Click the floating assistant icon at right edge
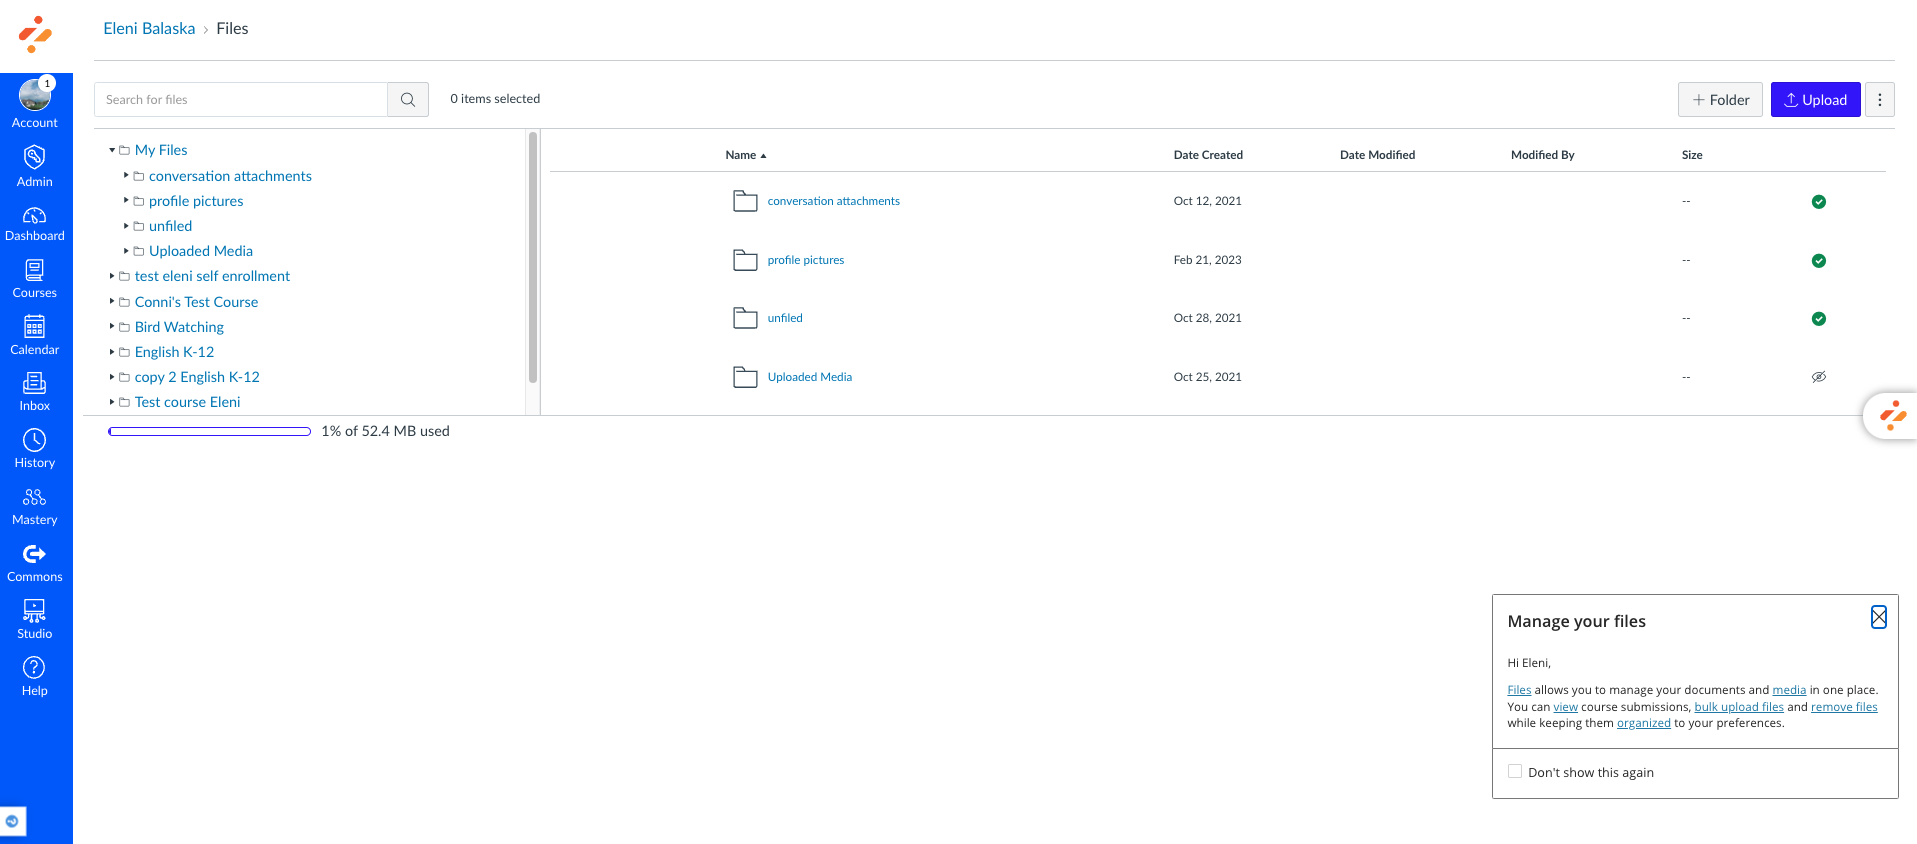This screenshot has height=844, width=1917. point(1892,415)
